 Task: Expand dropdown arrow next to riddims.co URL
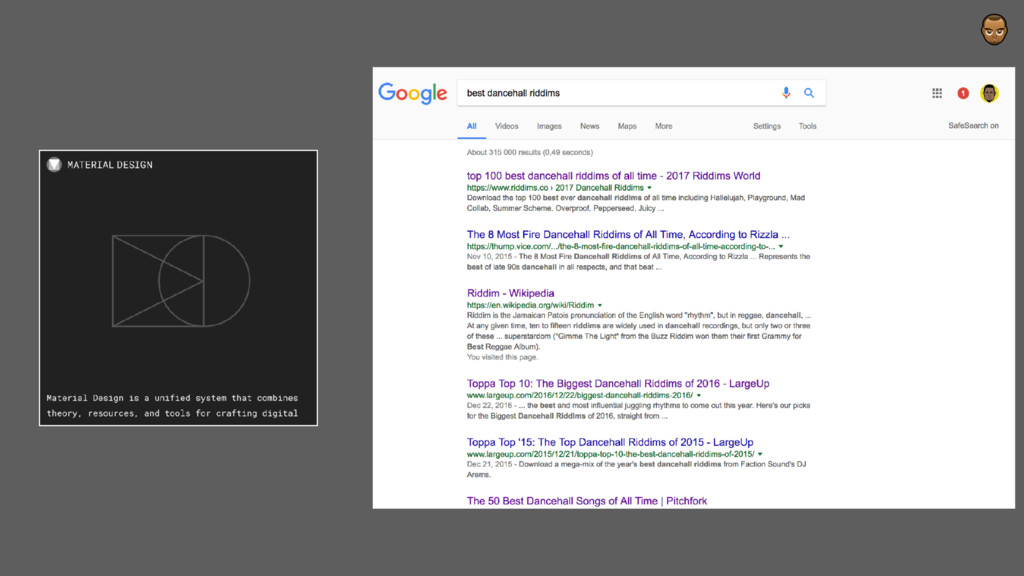click(649, 188)
